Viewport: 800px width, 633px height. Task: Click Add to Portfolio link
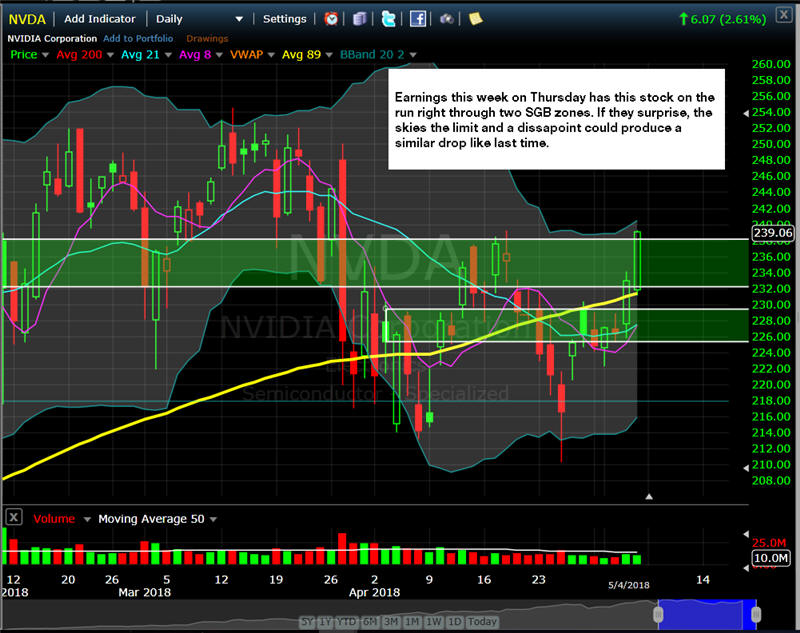pyautogui.click(x=137, y=38)
